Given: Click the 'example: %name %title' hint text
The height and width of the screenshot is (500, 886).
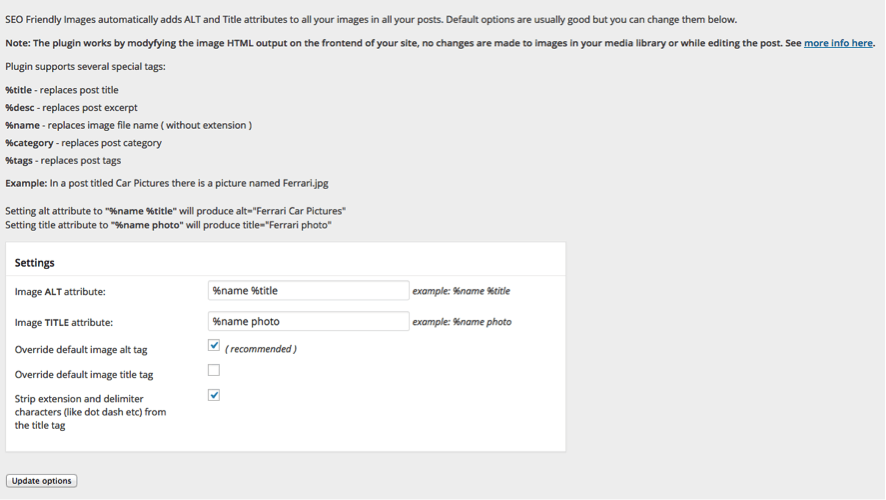Looking at the screenshot, I should point(461,291).
